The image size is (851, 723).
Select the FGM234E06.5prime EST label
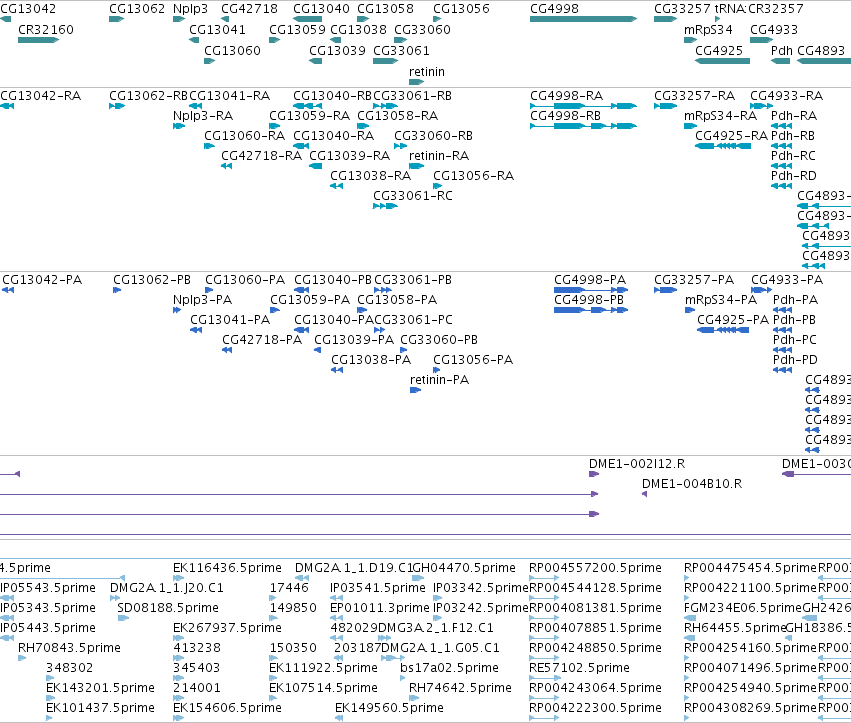[743, 608]
